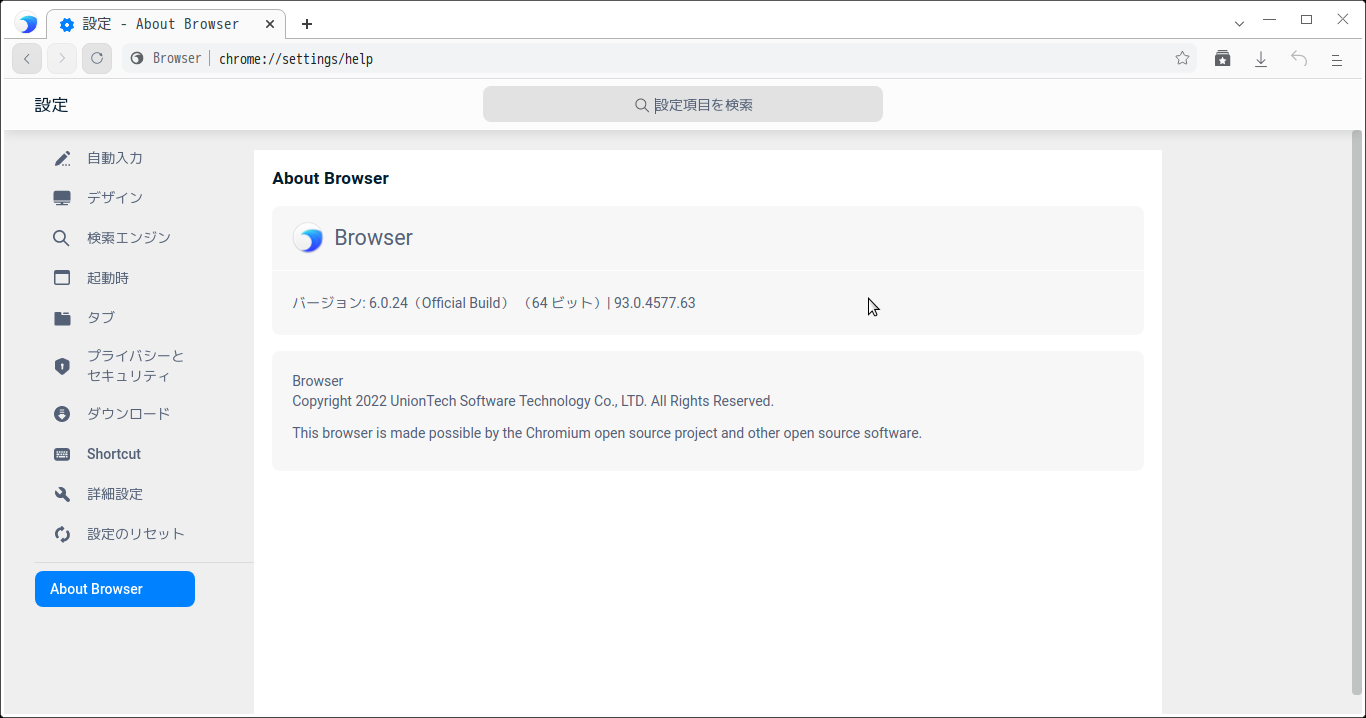This screenshot has width=1366, height=718.
Task: Click the shield icon for プライバシーとセキュリティ
Action: coord(62,366)
